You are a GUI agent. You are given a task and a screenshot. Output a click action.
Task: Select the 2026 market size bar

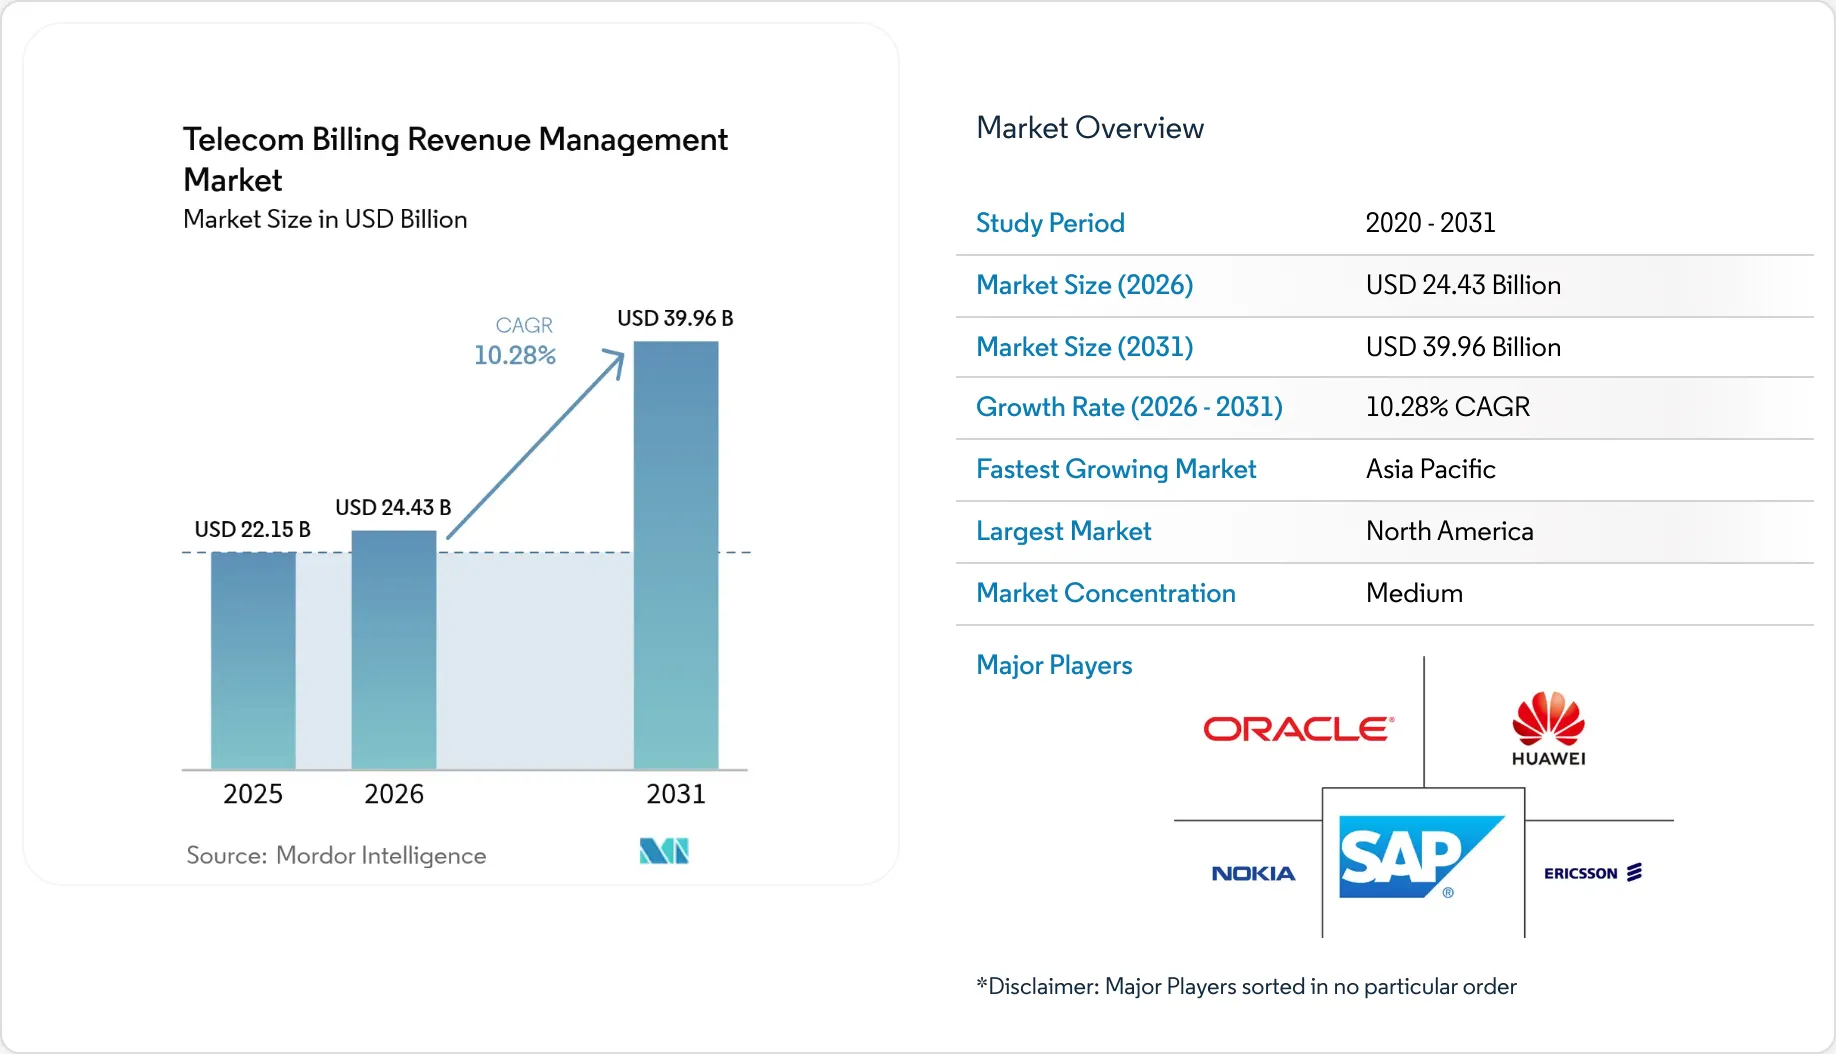394,650
